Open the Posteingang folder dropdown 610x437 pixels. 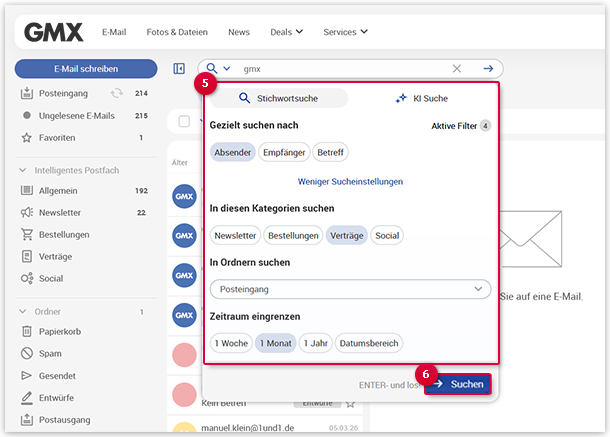coord(351,289)
